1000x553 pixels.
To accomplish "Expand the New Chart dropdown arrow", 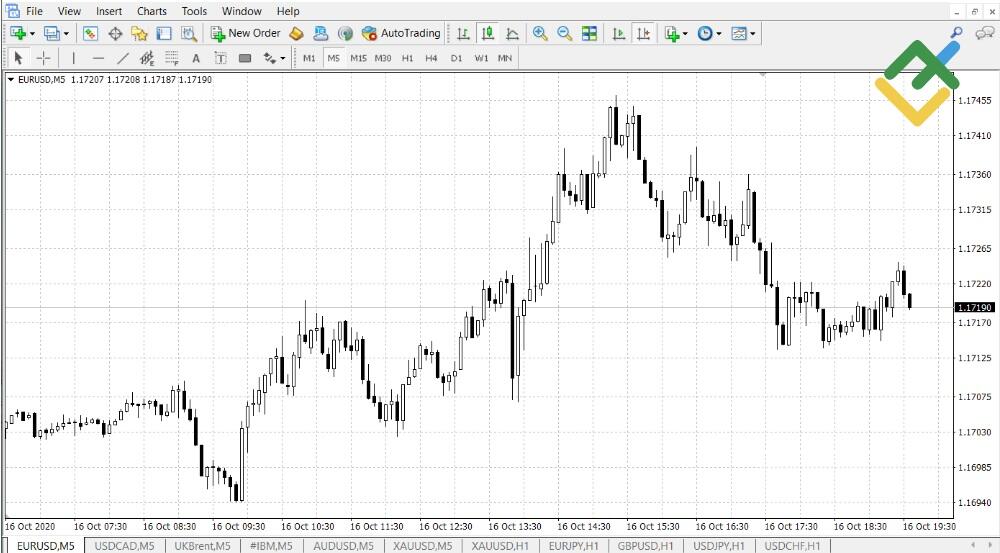I will pyautogui.click(x=32, y=34).
